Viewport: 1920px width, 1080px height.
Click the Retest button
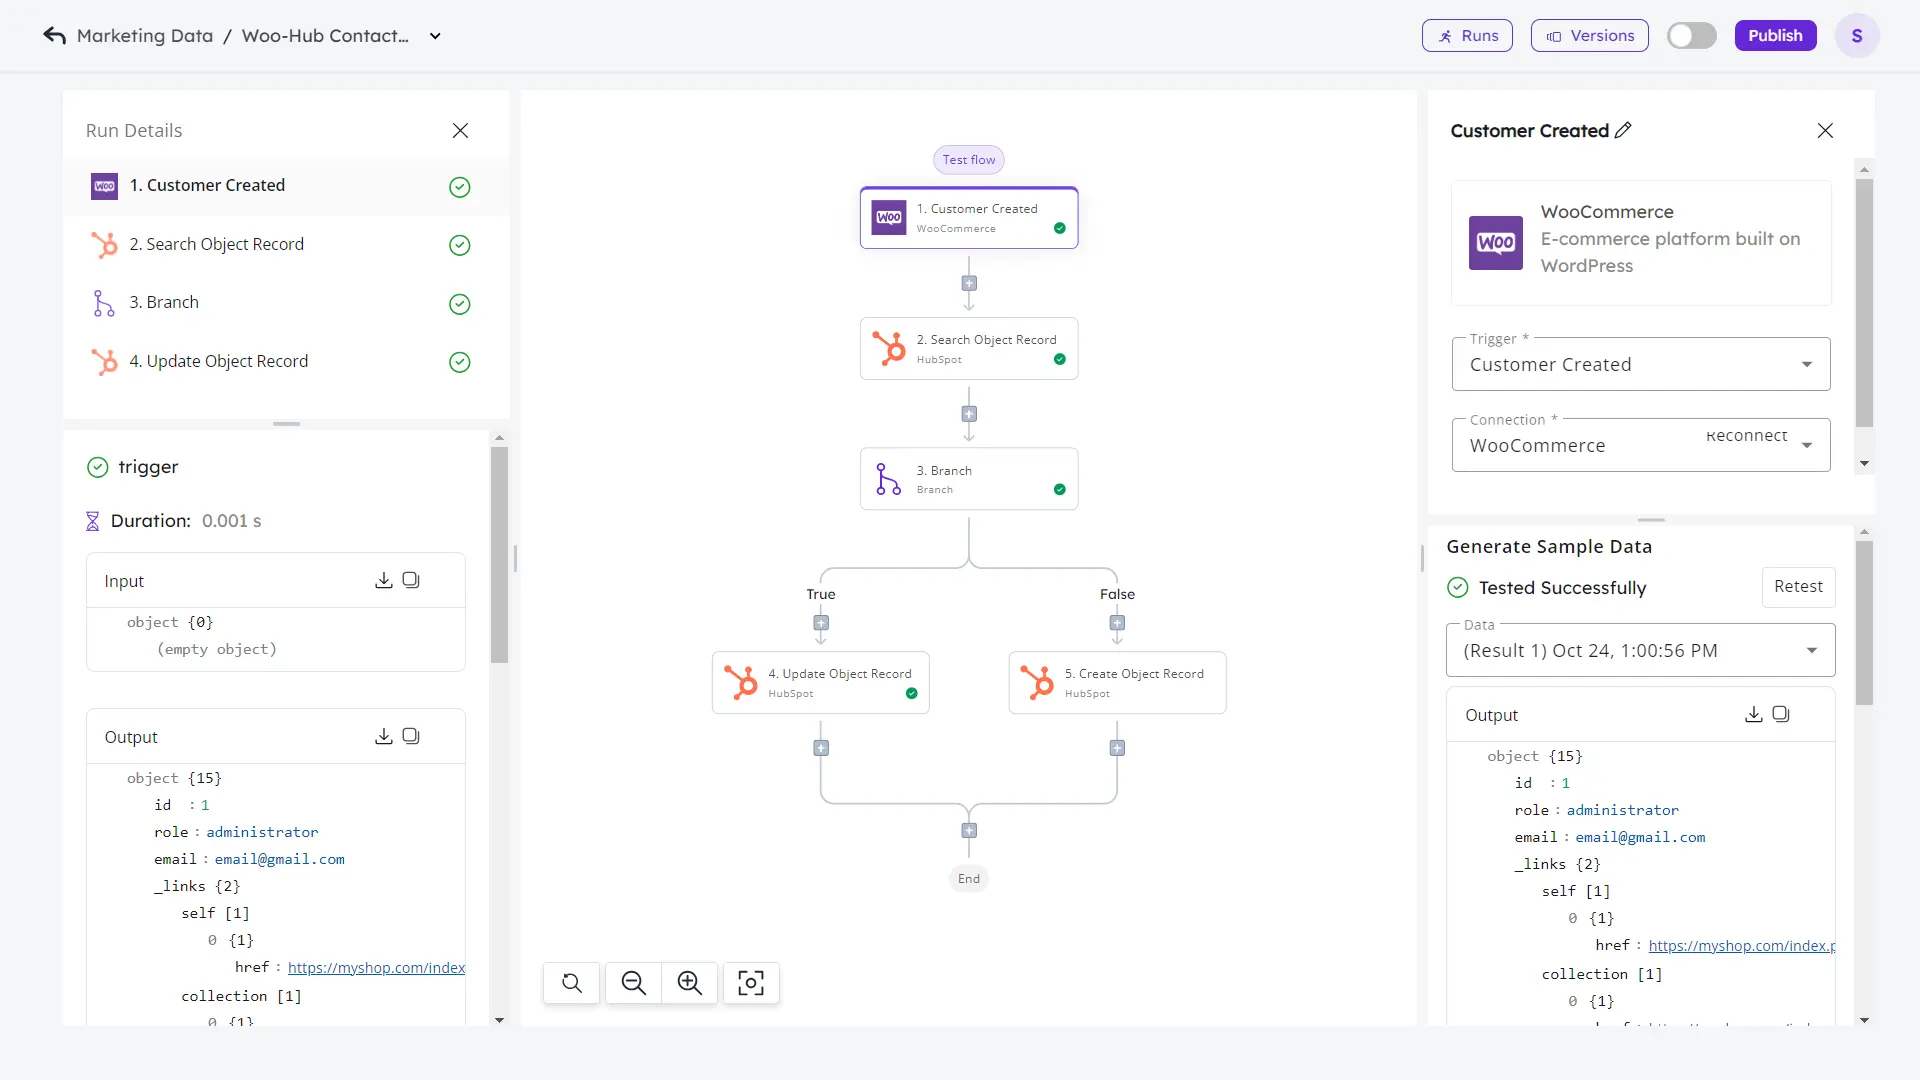1798,587
